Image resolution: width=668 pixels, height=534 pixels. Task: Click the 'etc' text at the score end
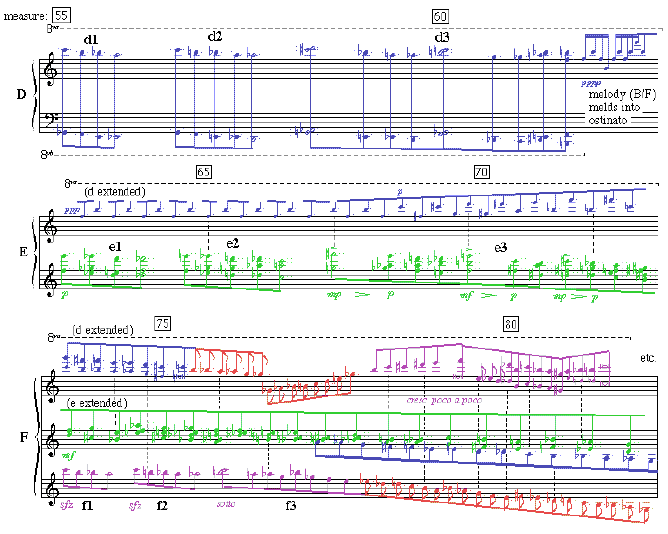pos(646,357)
